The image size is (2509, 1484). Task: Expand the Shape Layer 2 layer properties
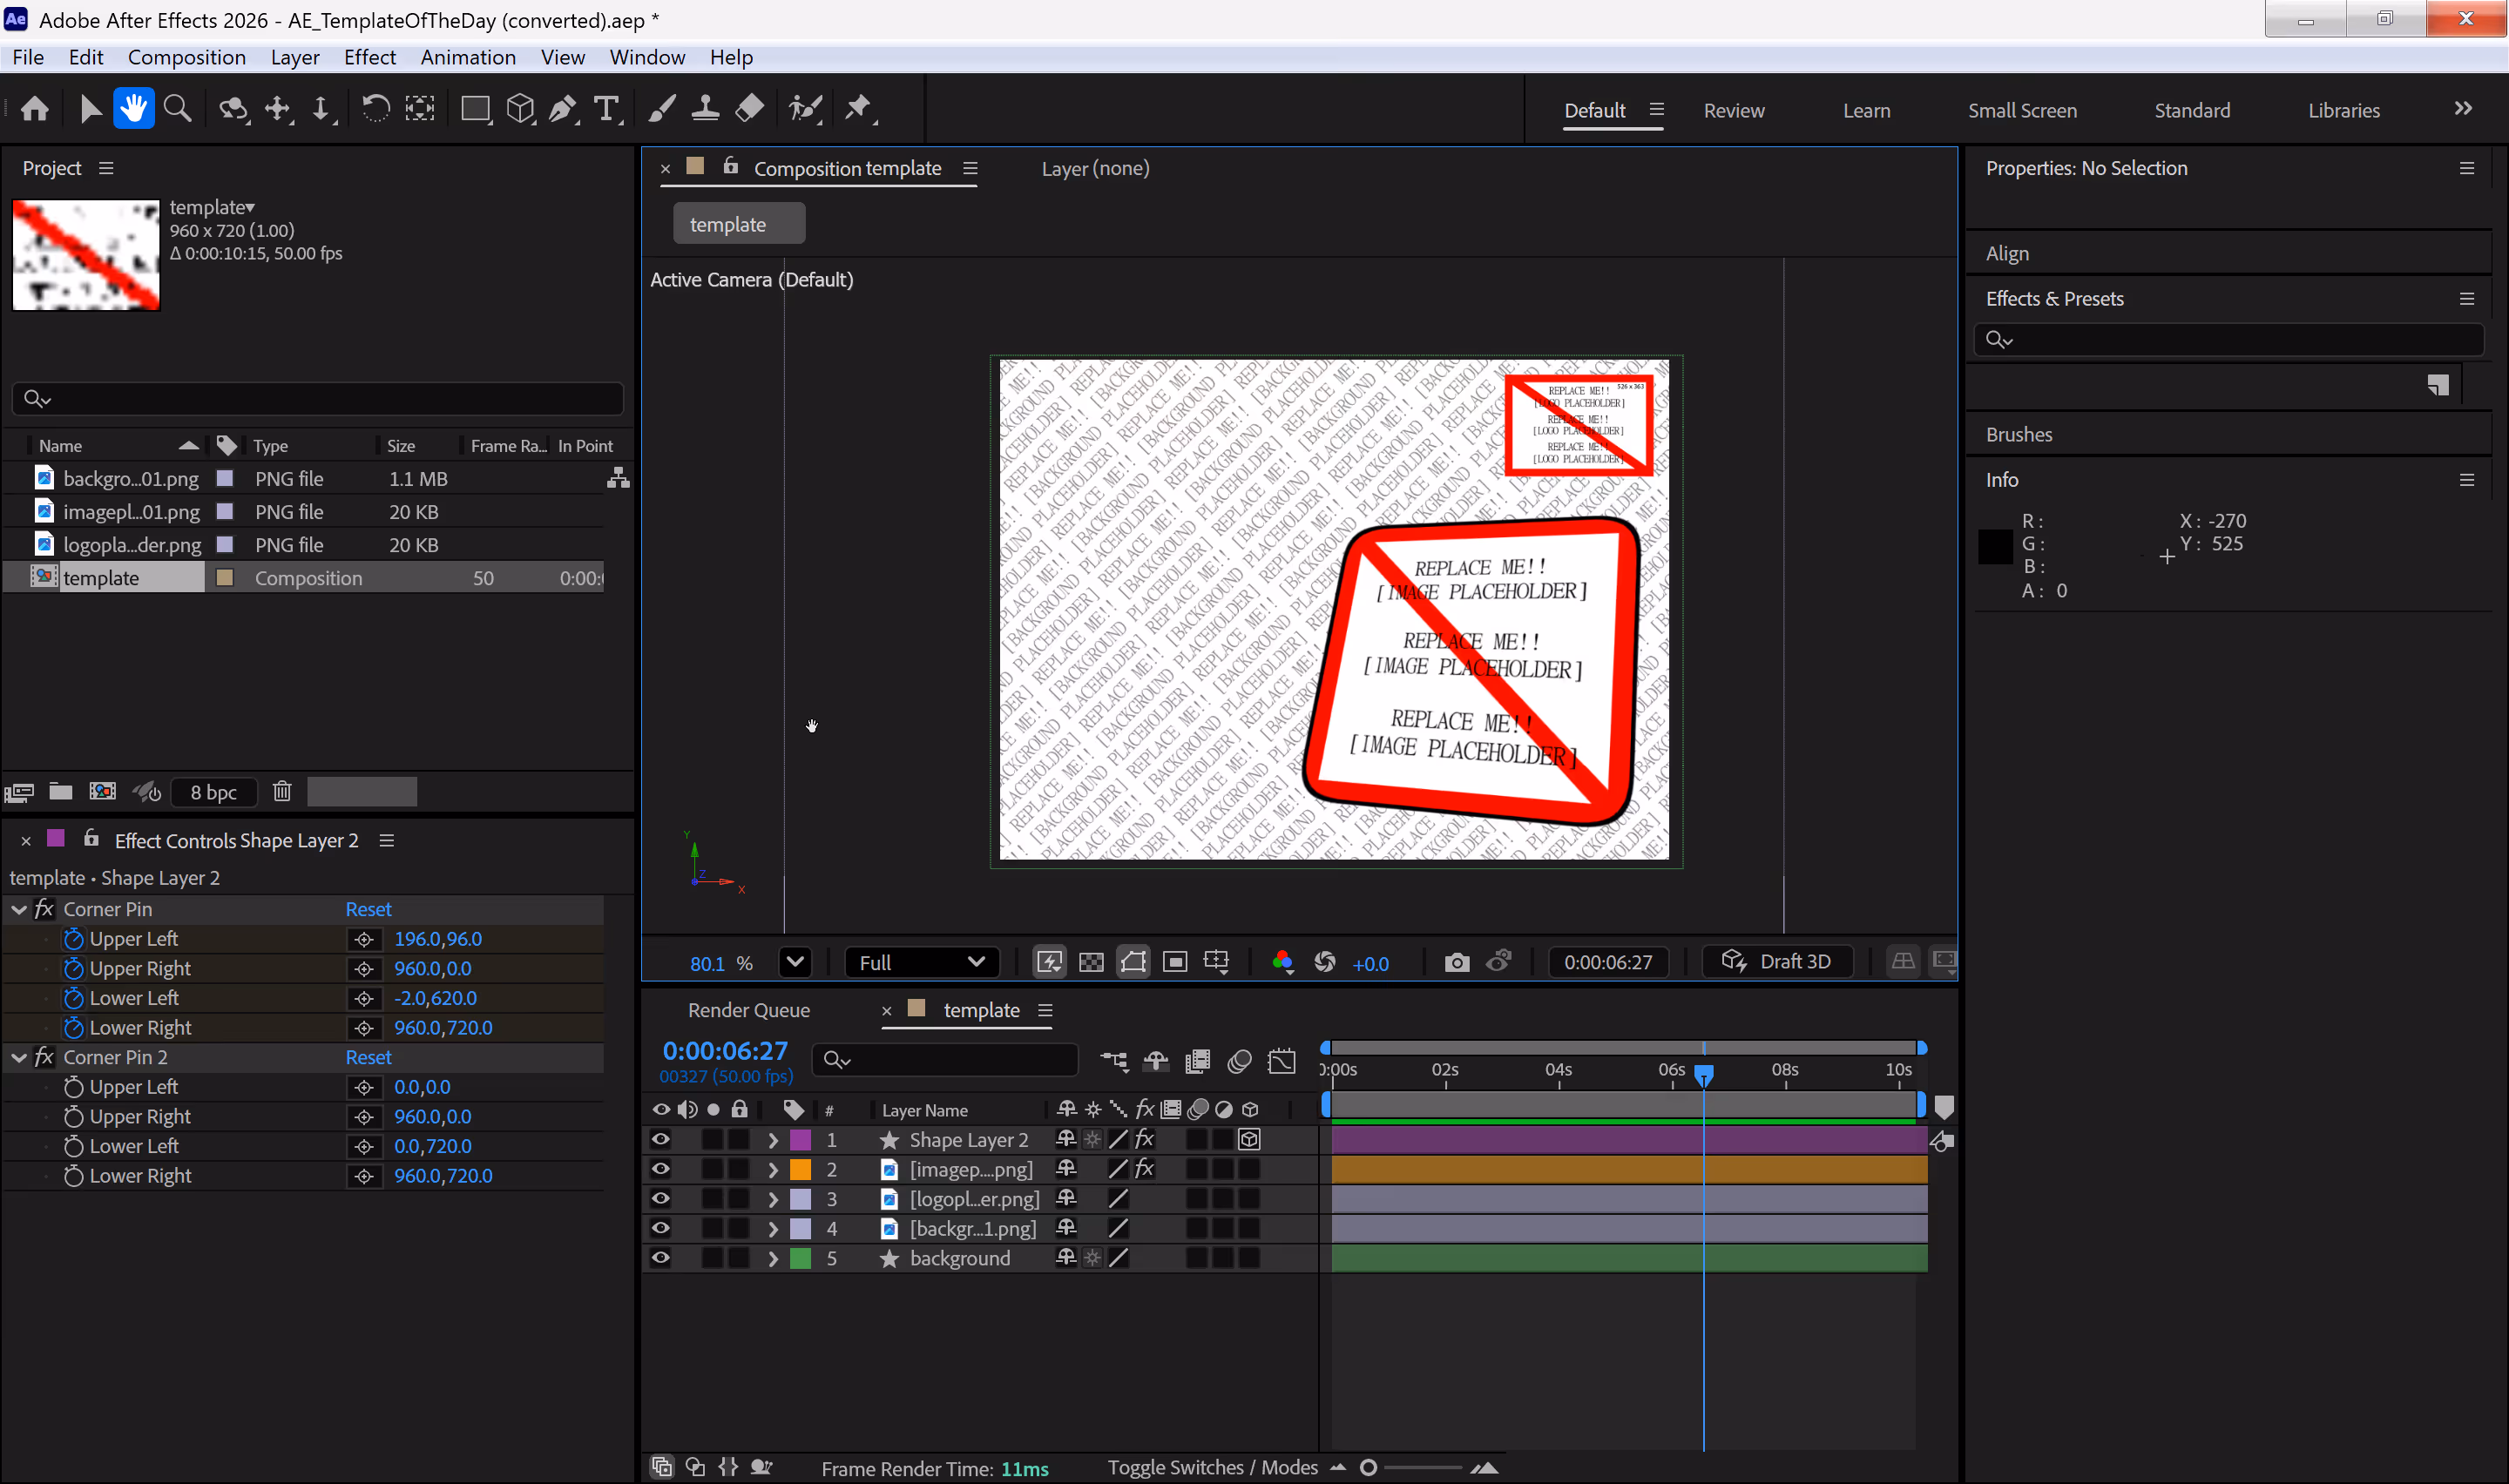tap(772, 1140)
